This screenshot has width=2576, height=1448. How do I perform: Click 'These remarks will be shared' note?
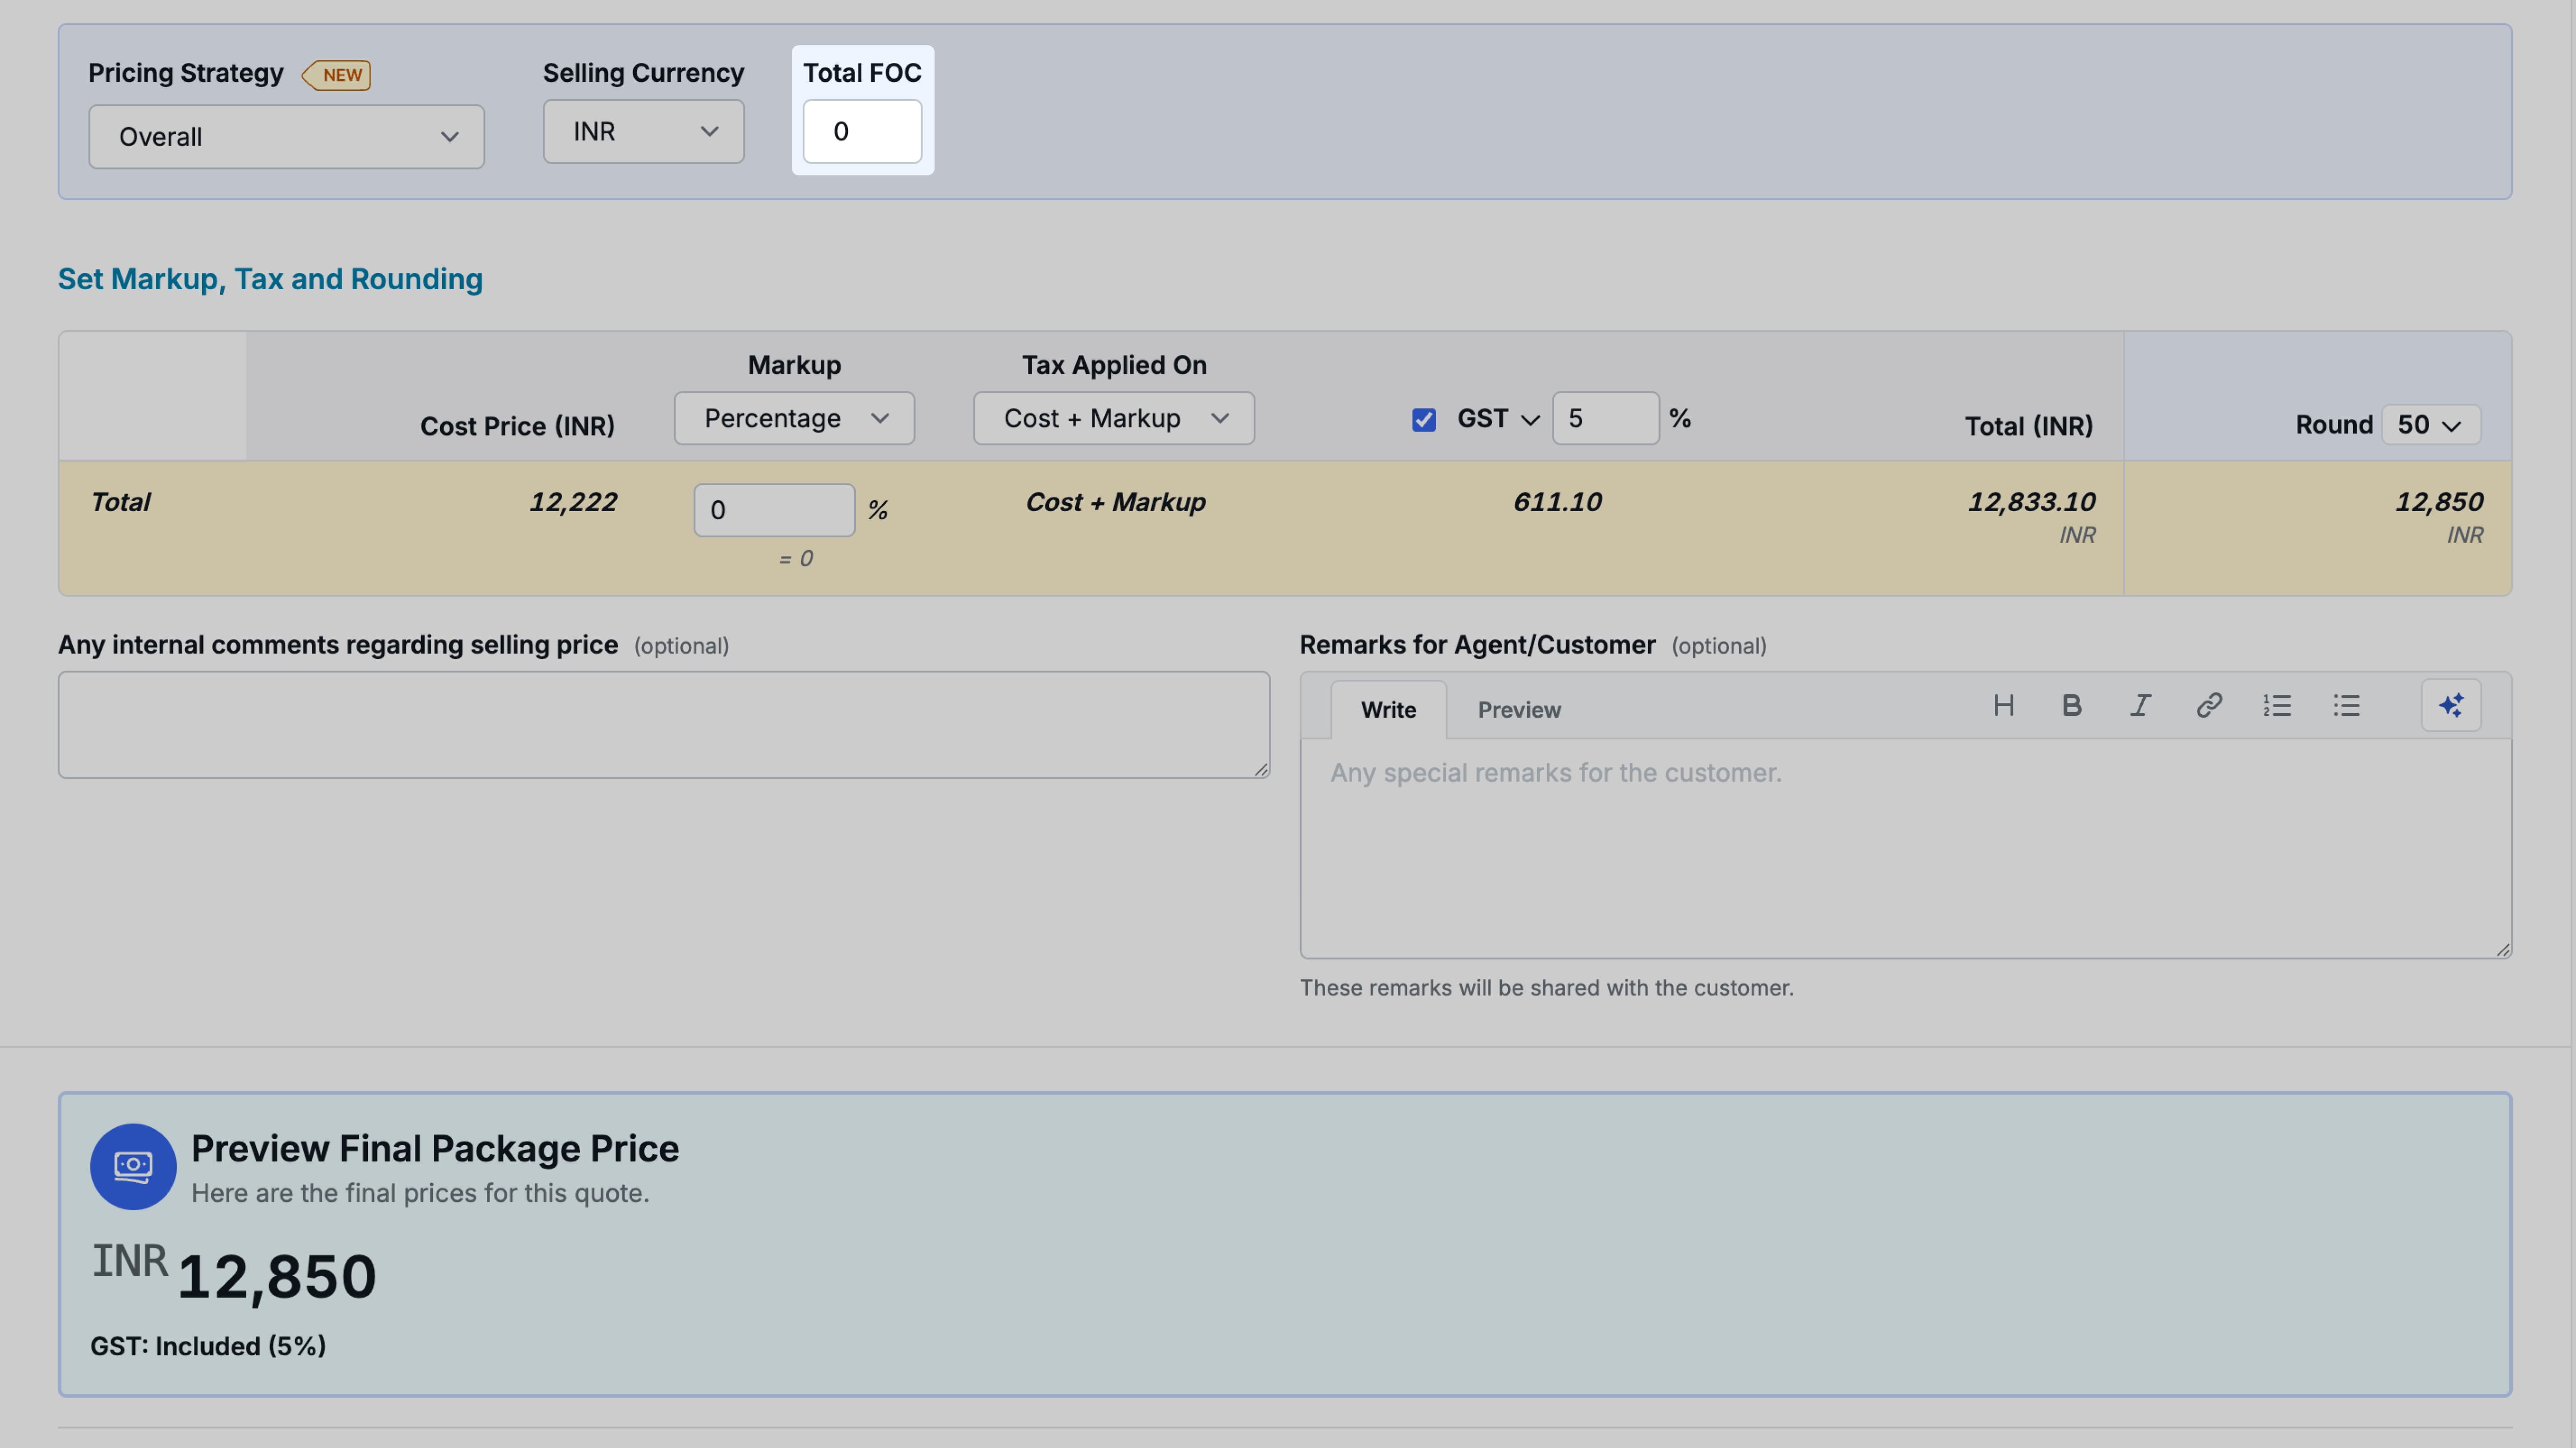[x=1547, y=988]
